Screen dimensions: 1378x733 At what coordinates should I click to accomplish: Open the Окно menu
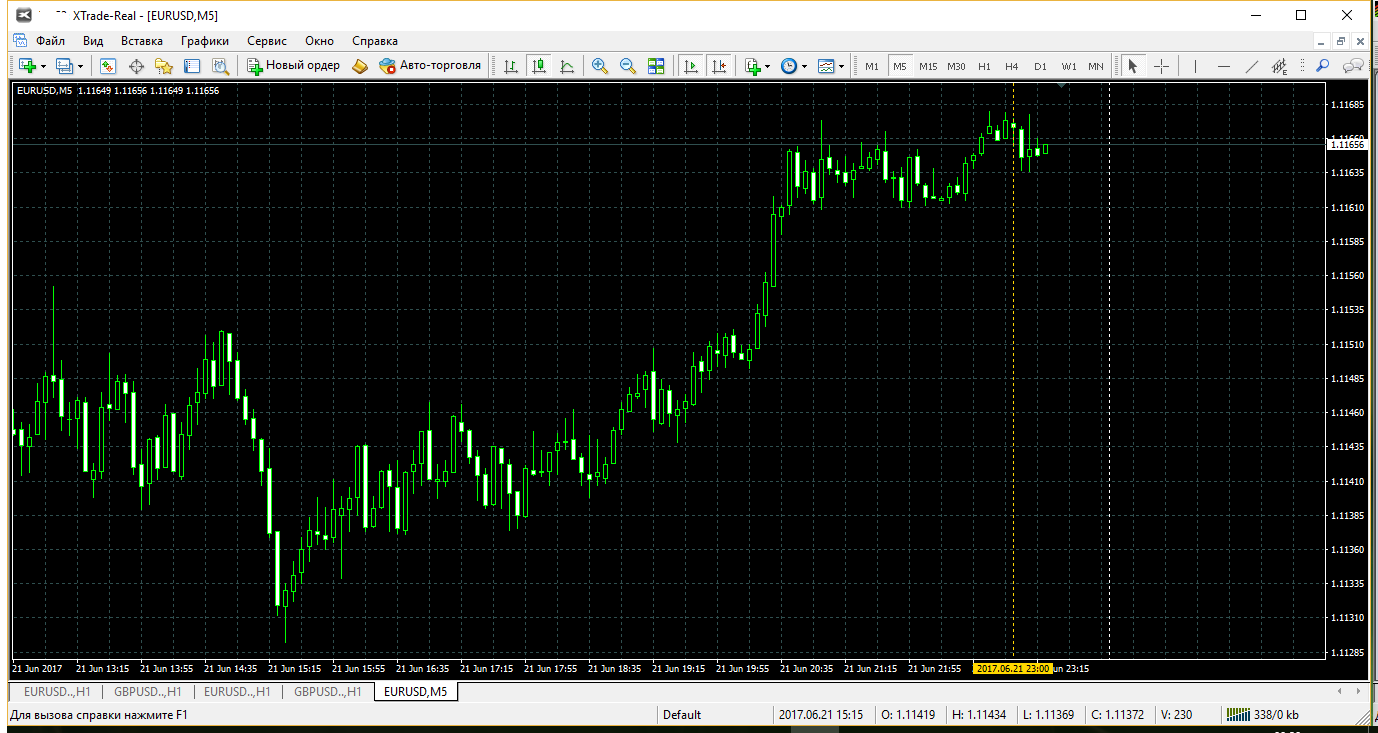pos(320,41)
